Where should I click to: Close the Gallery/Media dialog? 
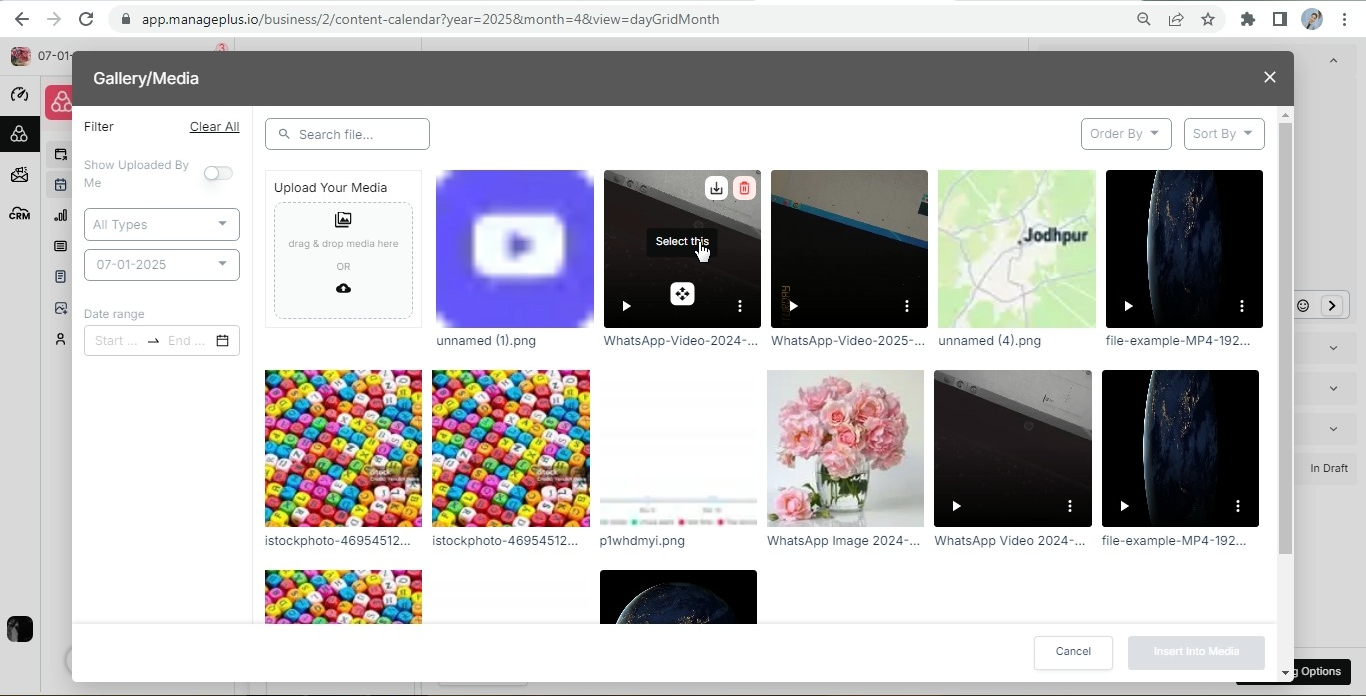coord(1270,77)
